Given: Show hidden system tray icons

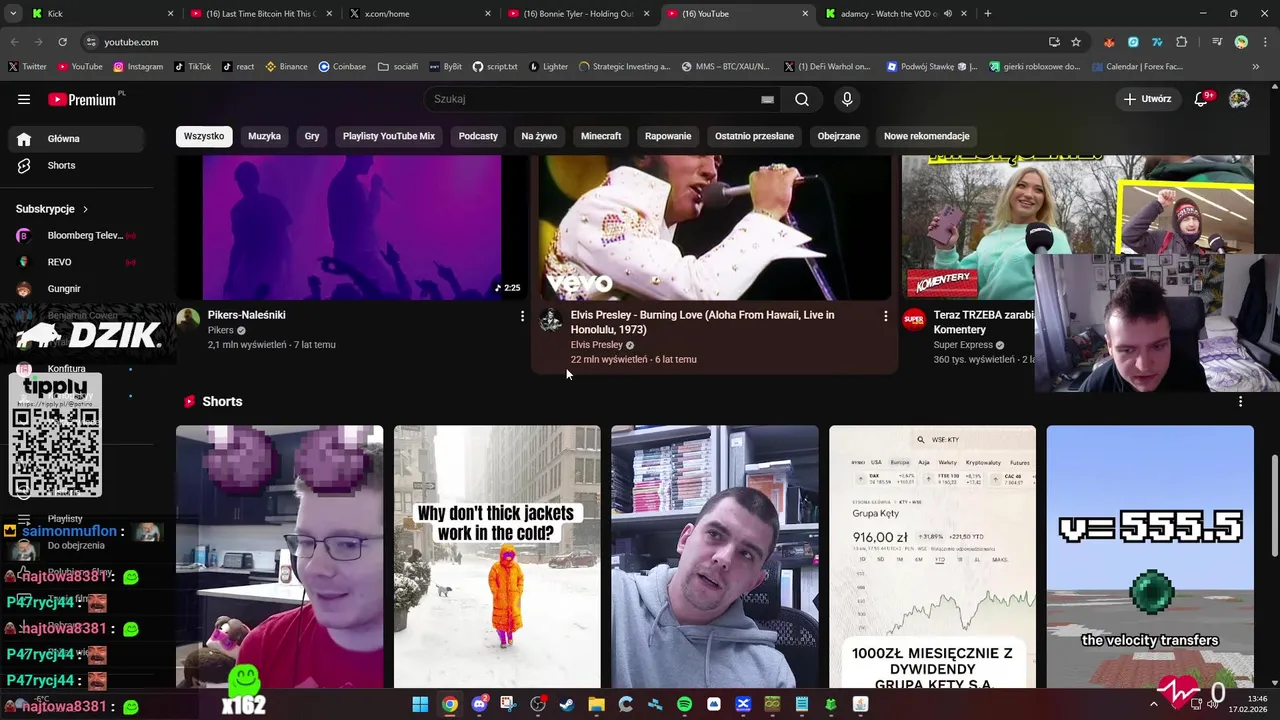Looking at the screenshot, I should [x=1153, y=704].
